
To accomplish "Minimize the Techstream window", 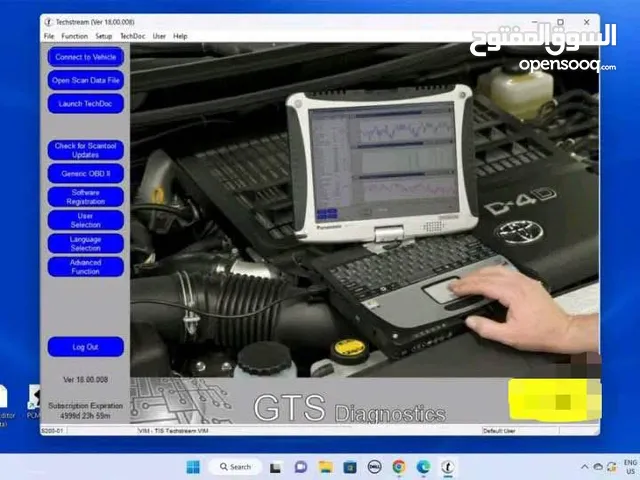I will coord(535,22).
